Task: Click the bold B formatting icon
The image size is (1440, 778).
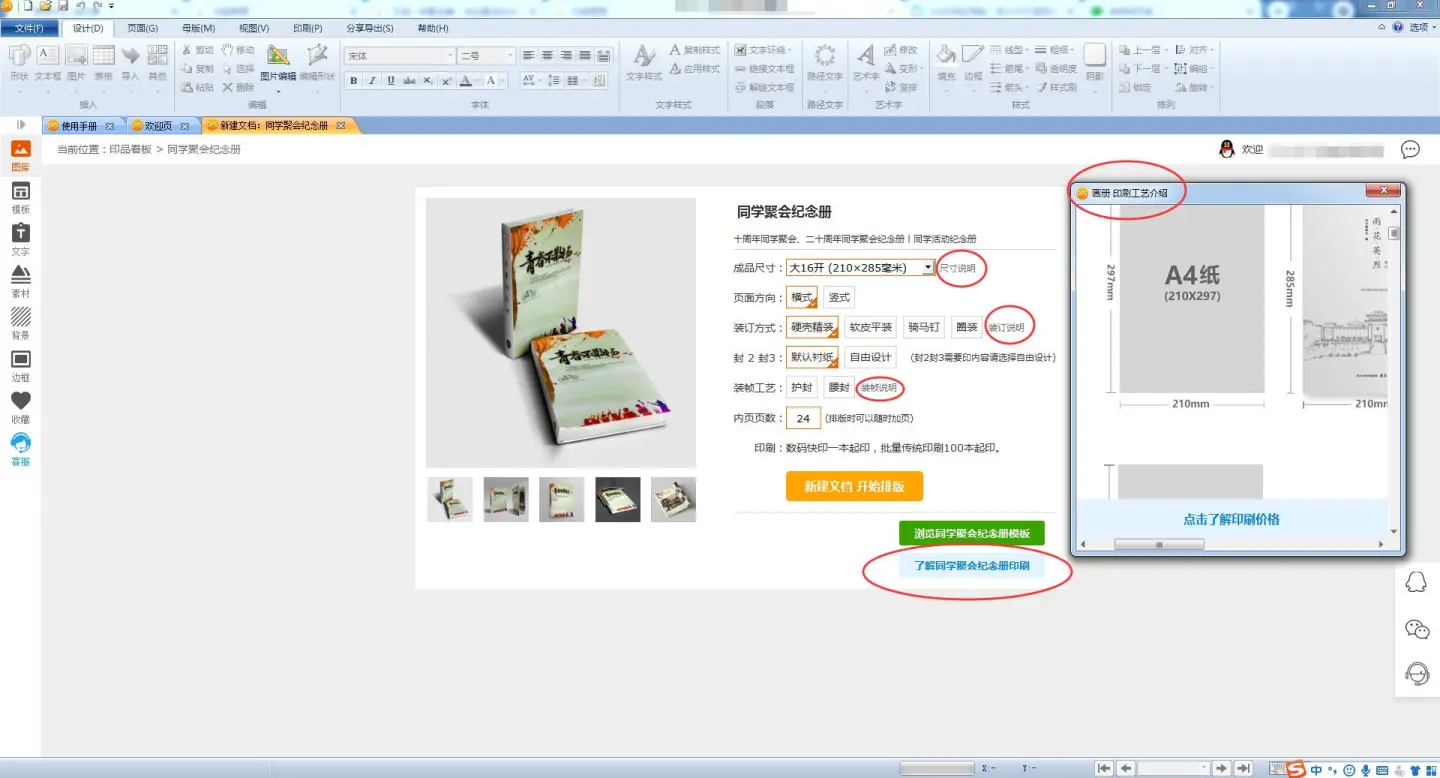Action: click(353, 81)
